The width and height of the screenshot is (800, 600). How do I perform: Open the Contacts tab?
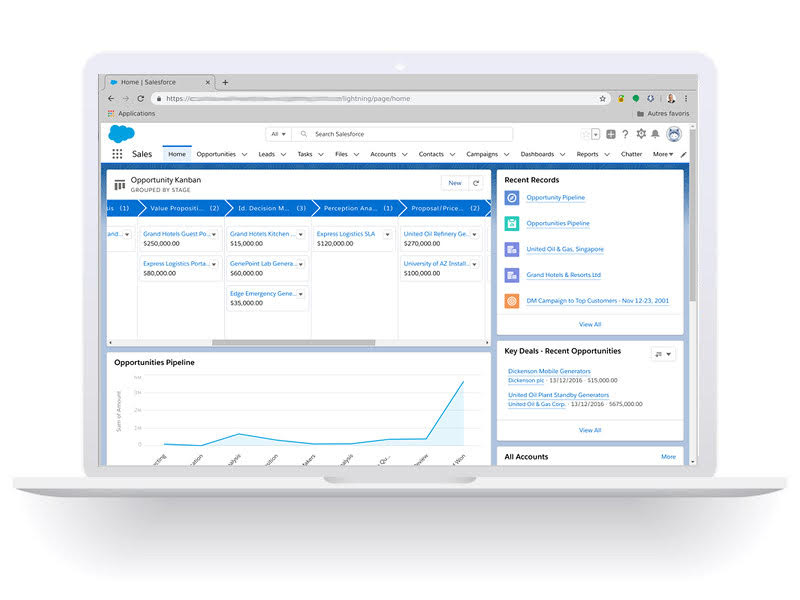(x=431, y=154)
